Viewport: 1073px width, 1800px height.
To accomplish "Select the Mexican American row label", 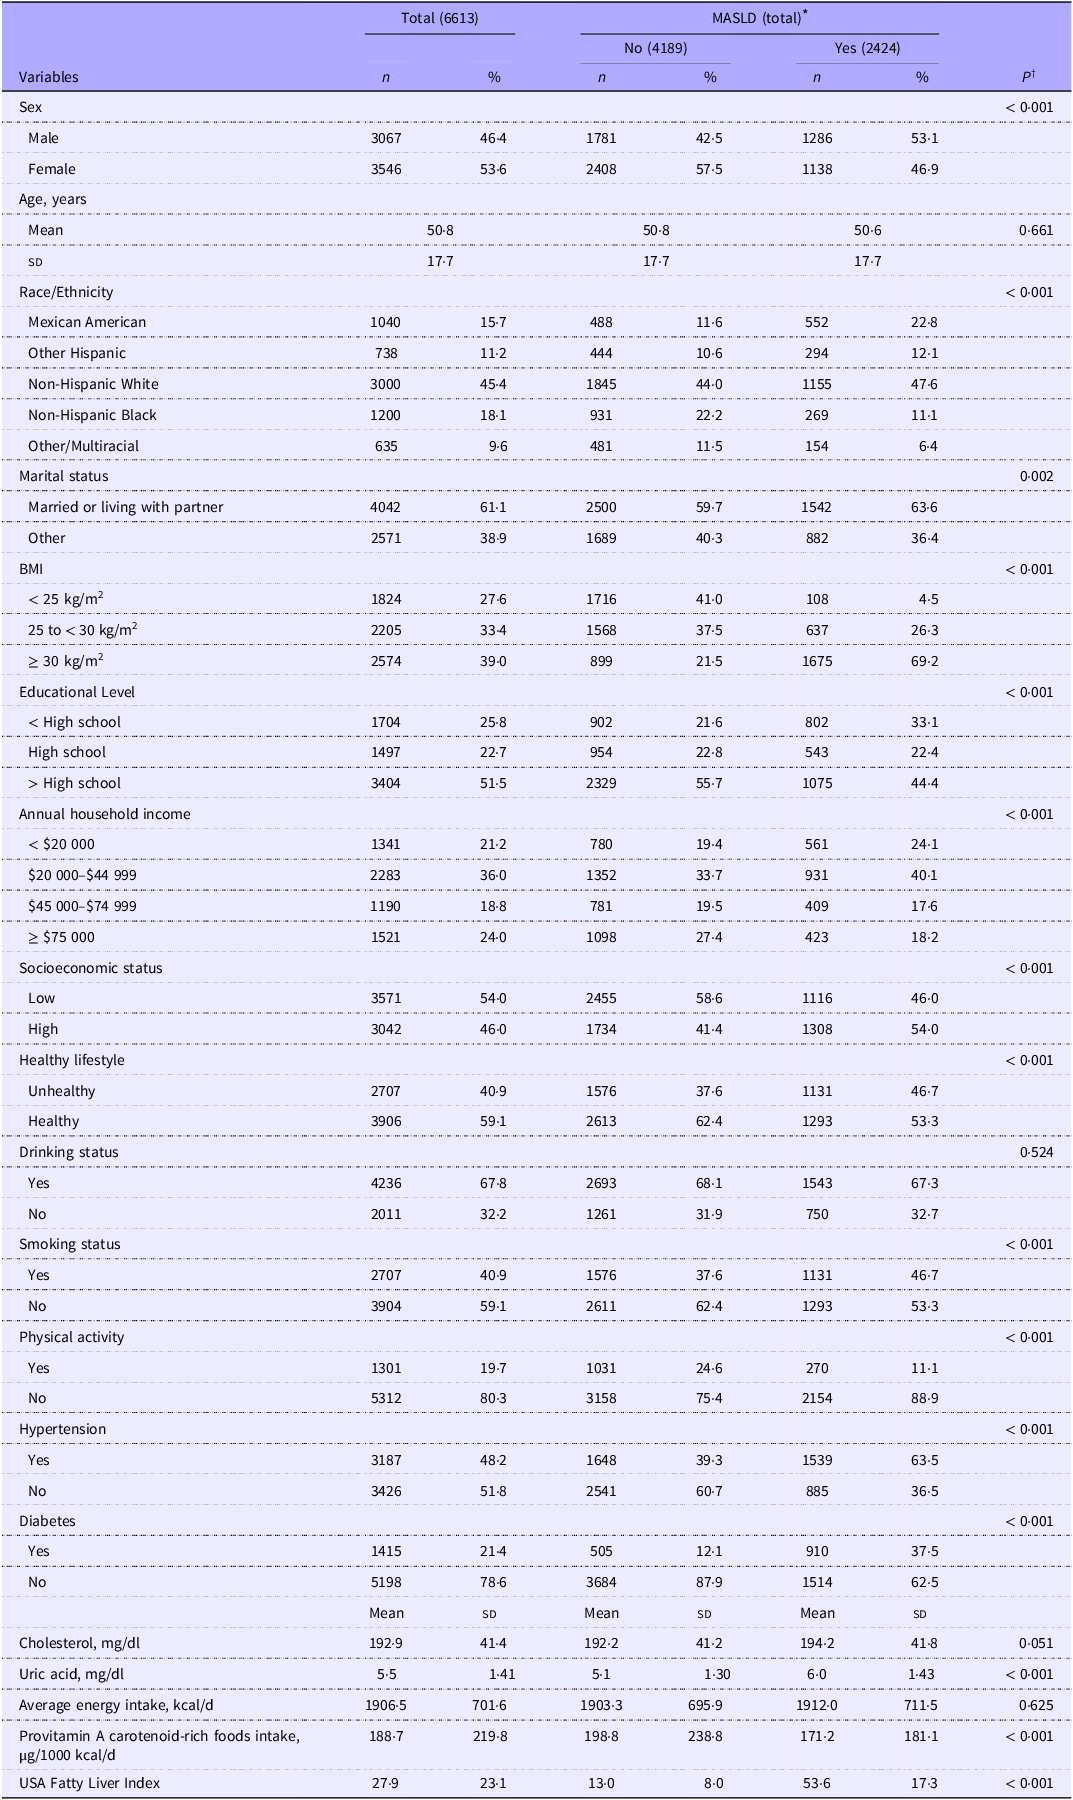I will tap(87, 322).
